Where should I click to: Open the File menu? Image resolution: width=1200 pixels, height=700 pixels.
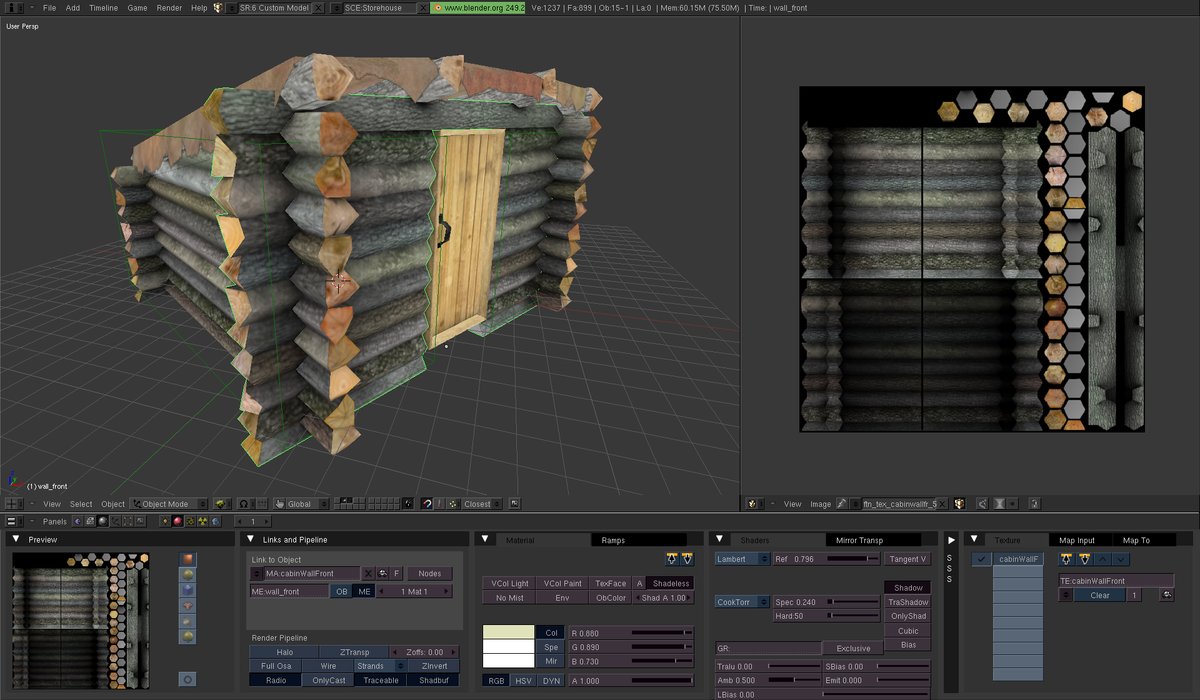point(49,7)
